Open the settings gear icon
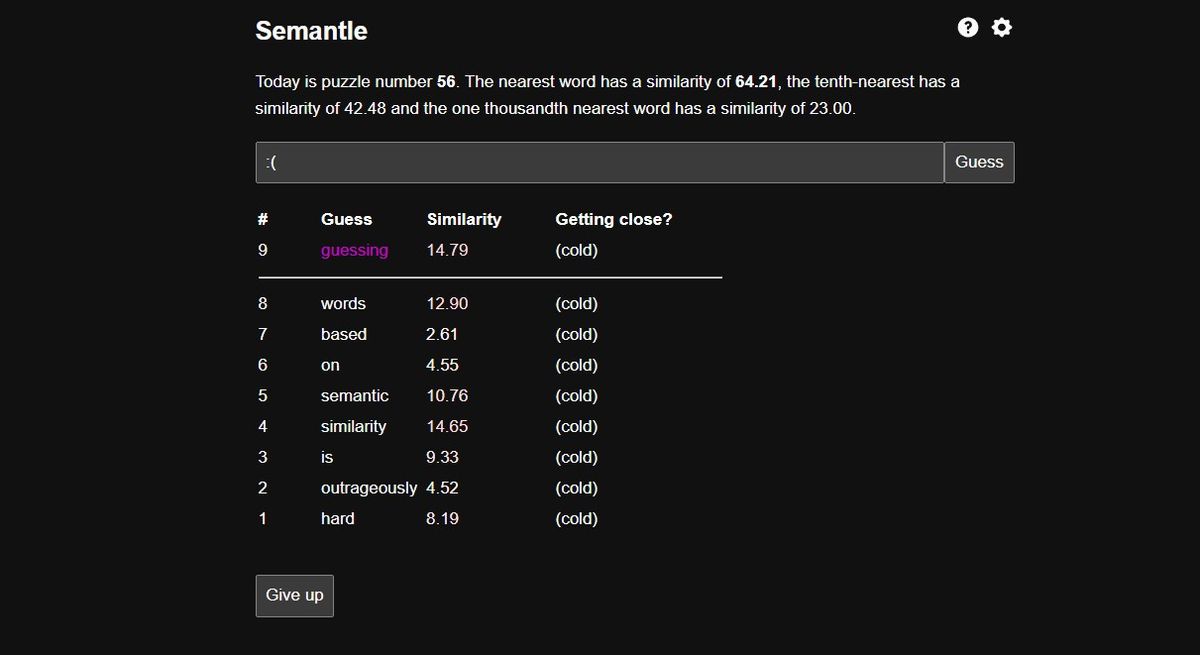This screenshot has height=655, width=1200. point(1001,28)
